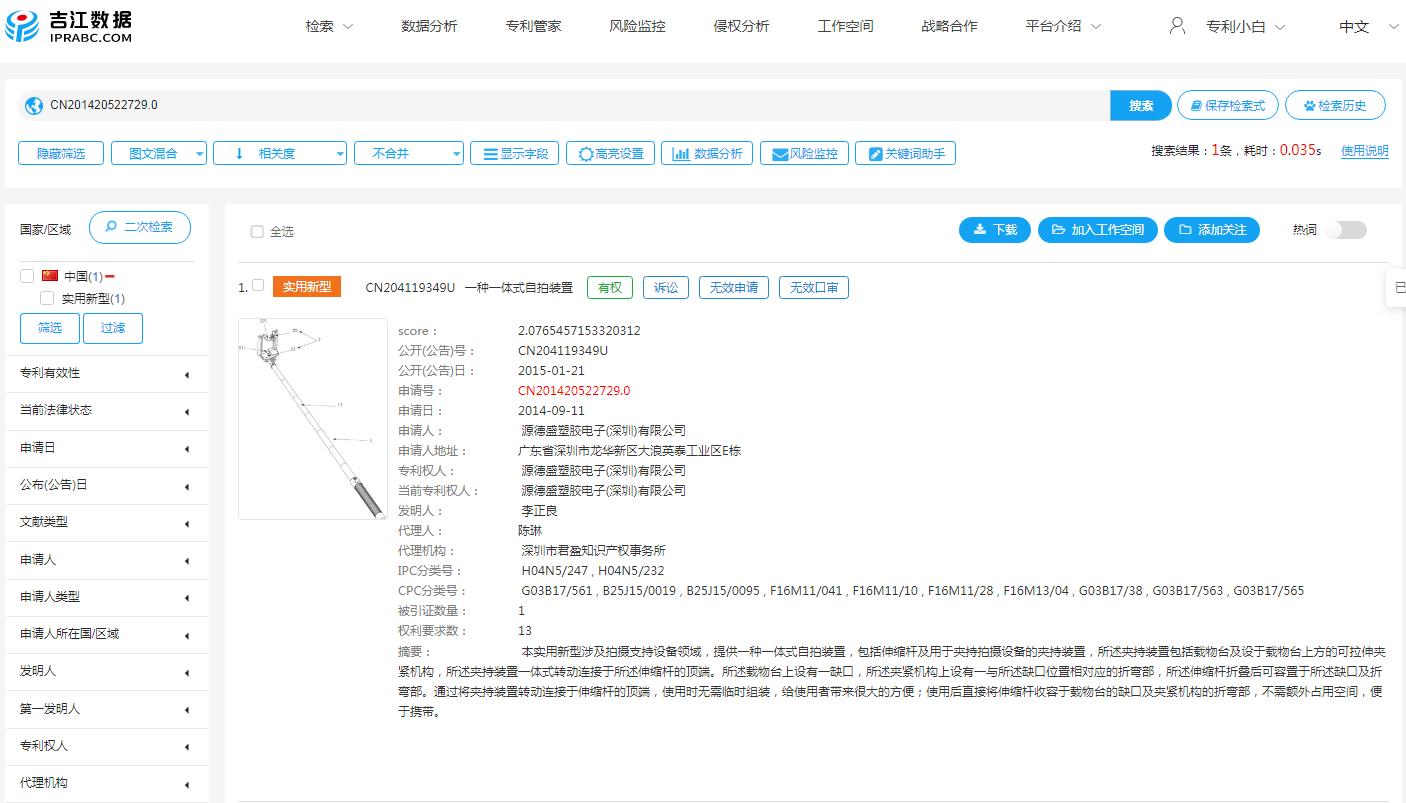
Task: Launch the 风险监控 monitoring tool
Action: [x=804, y=152]
